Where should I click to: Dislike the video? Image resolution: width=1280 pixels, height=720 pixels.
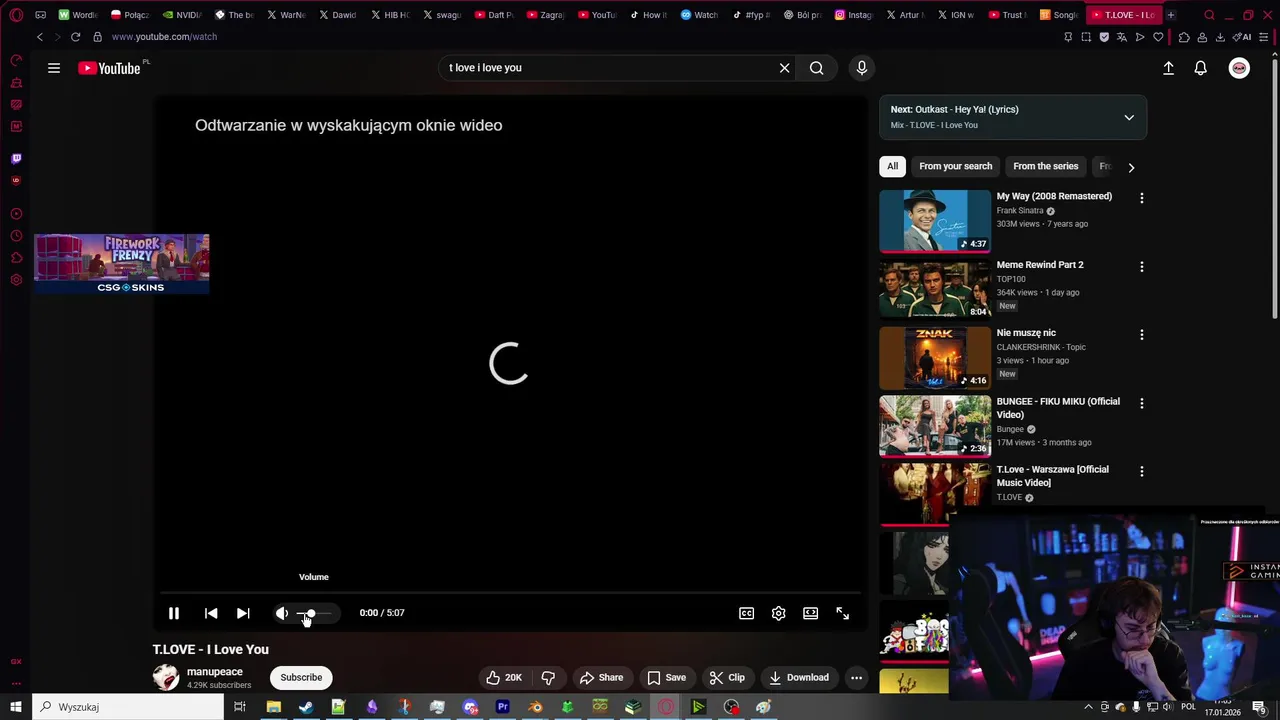pyautogui.click(x=548, y=677)
